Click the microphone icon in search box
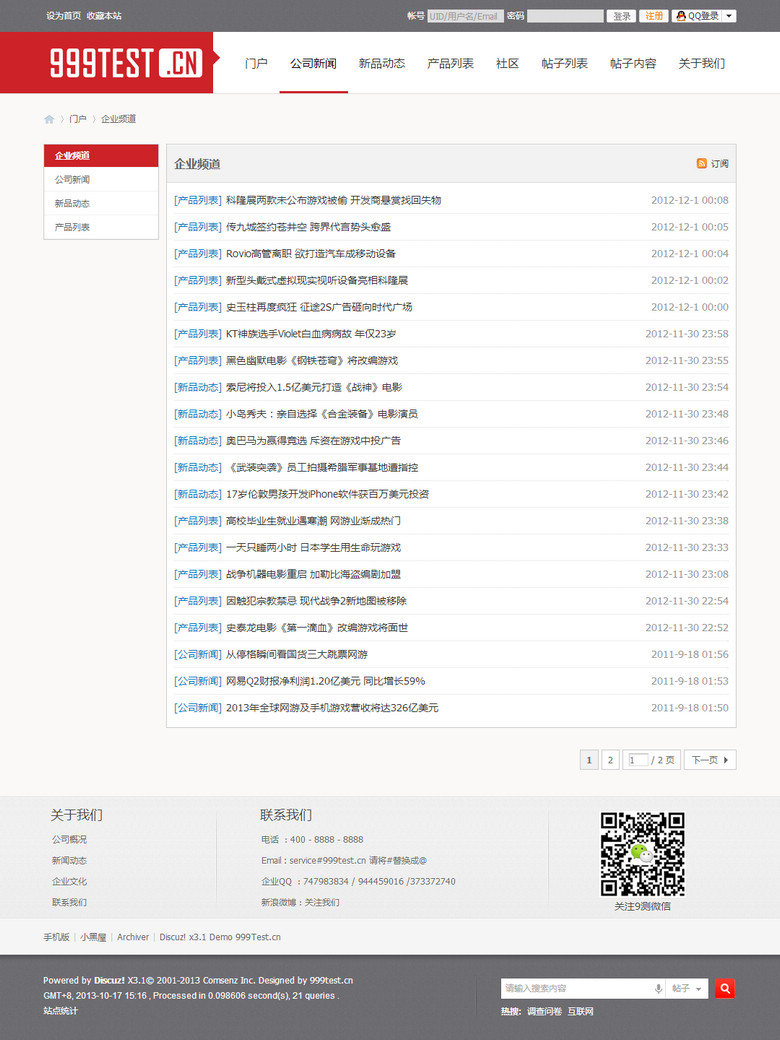The height and width of the screenshot is (1040, 780). (658, 989)
